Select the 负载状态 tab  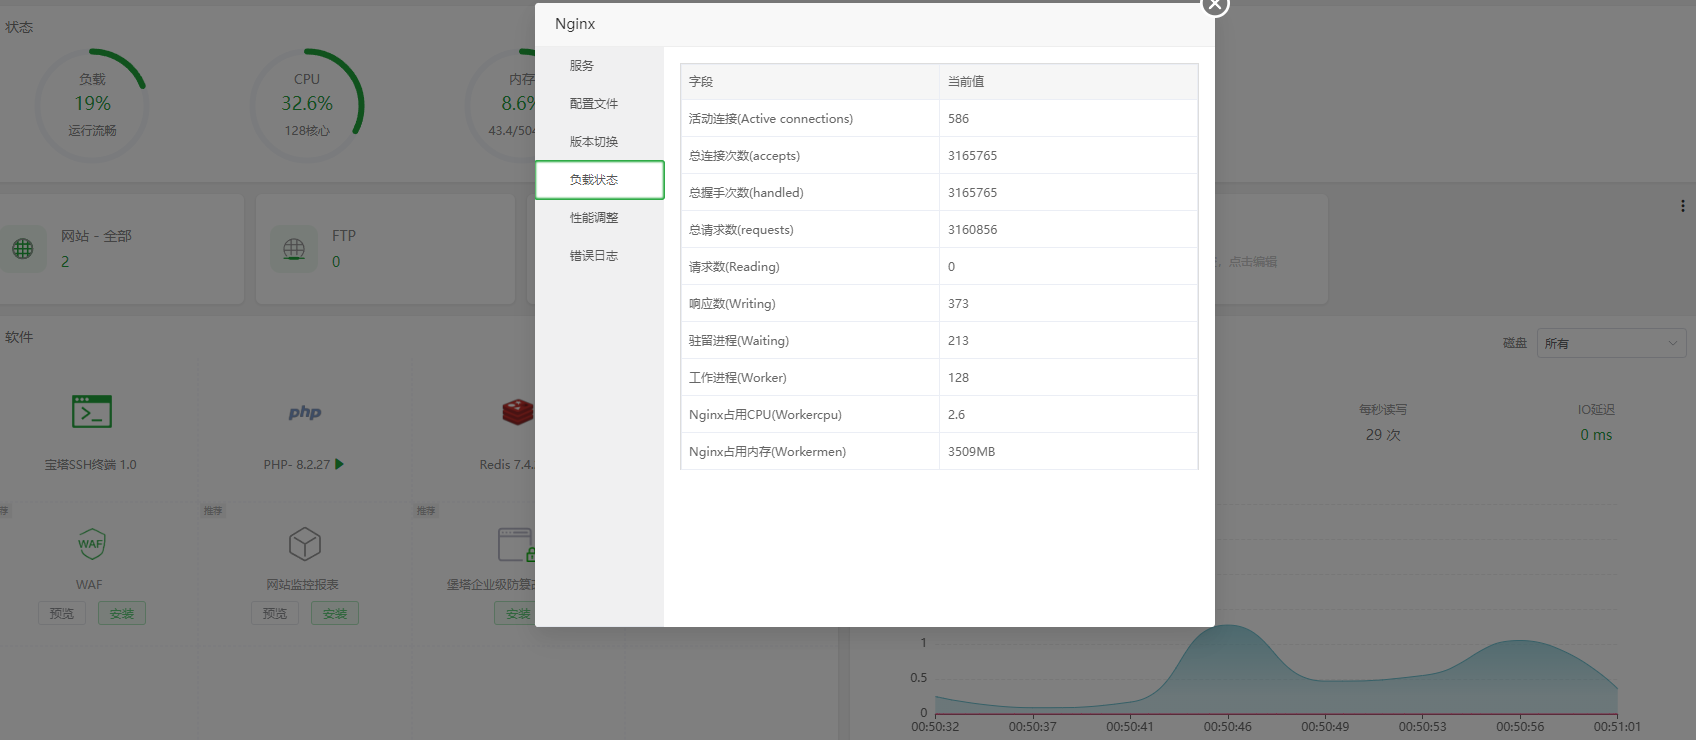(599, 180)
